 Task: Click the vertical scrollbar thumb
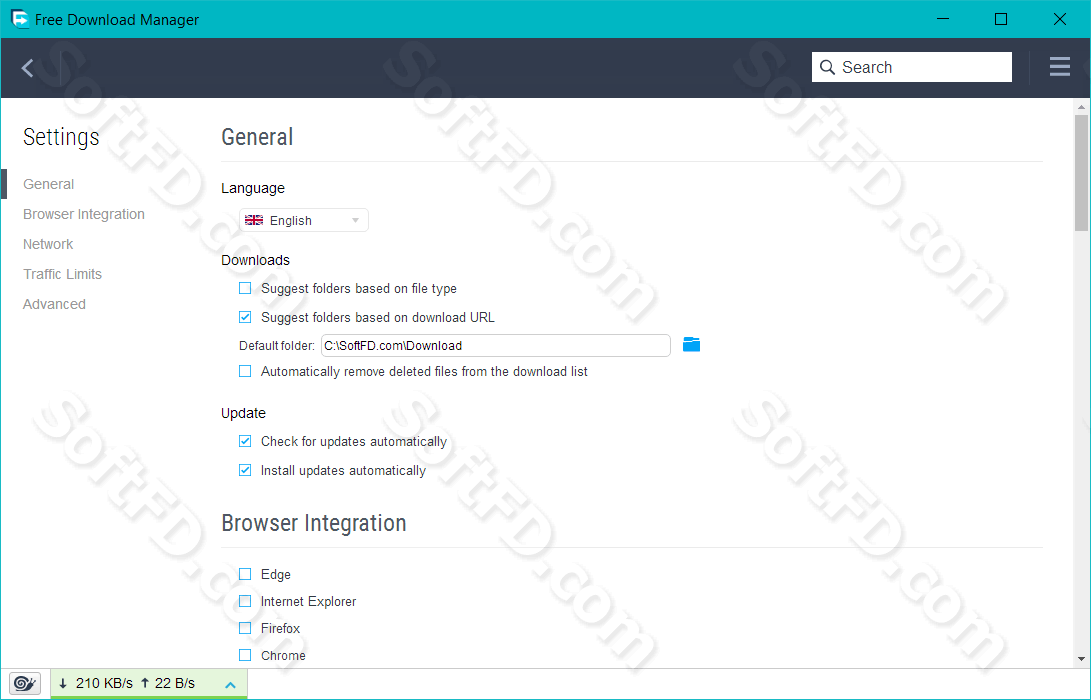tap(1081, 173)
